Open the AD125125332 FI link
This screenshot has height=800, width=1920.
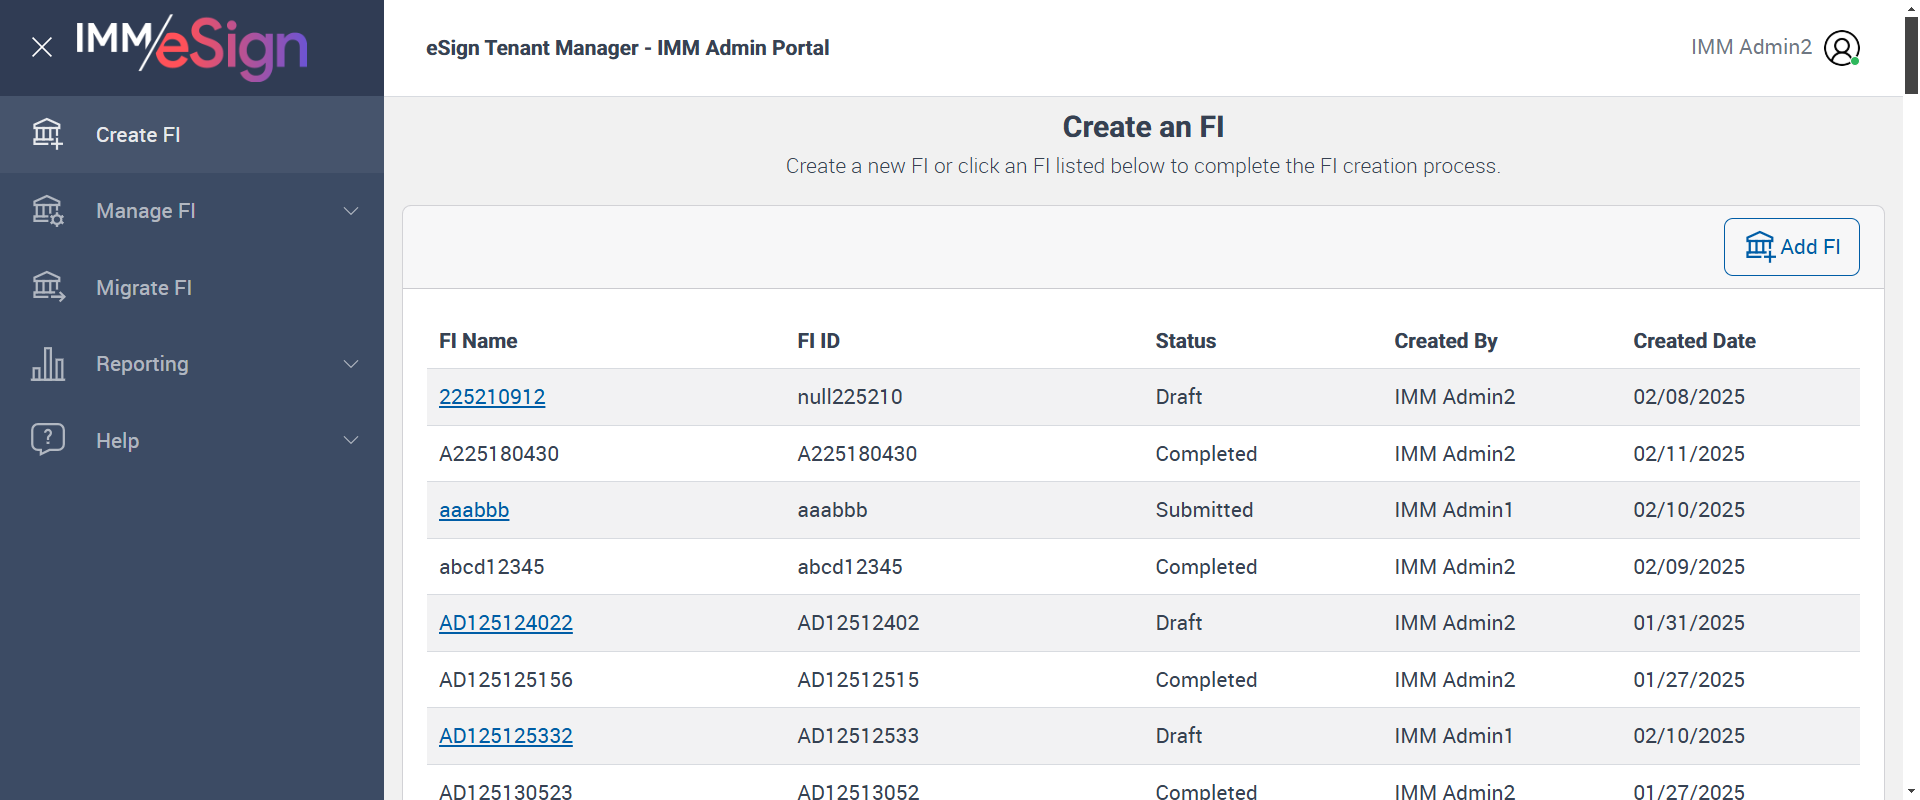[506, 736]
